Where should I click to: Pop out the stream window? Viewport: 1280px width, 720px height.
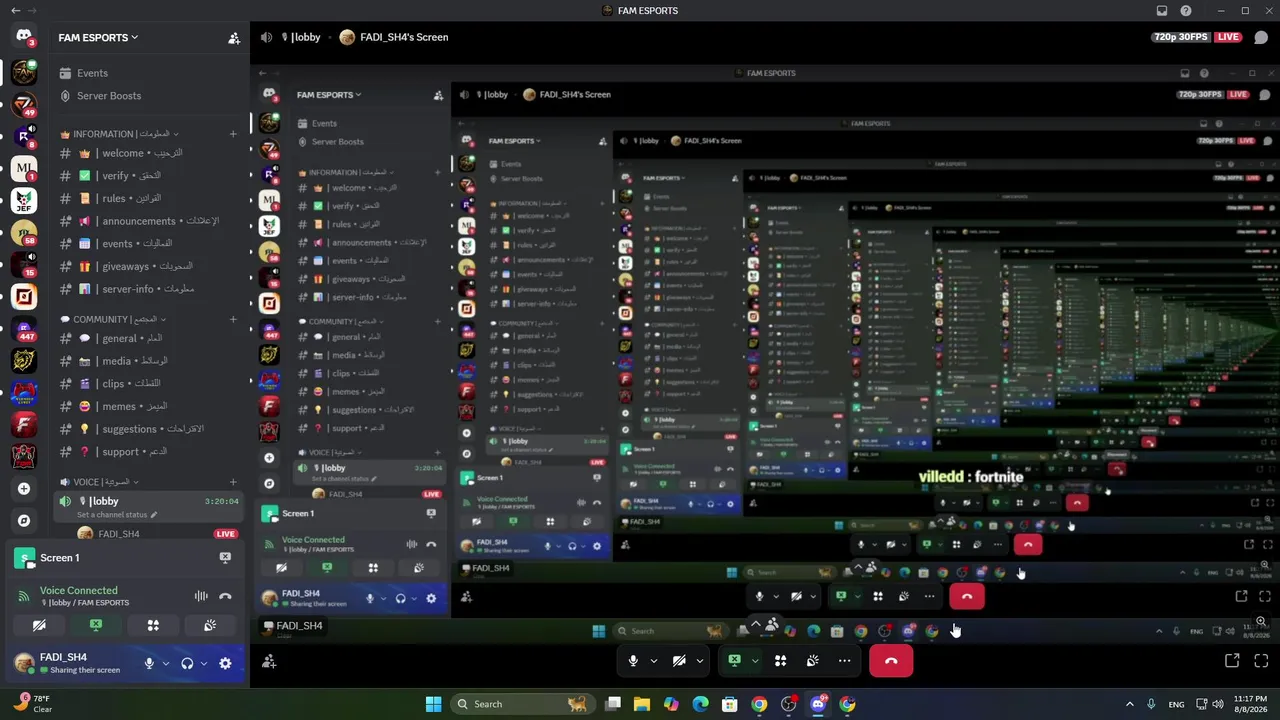pos(1232,661)
